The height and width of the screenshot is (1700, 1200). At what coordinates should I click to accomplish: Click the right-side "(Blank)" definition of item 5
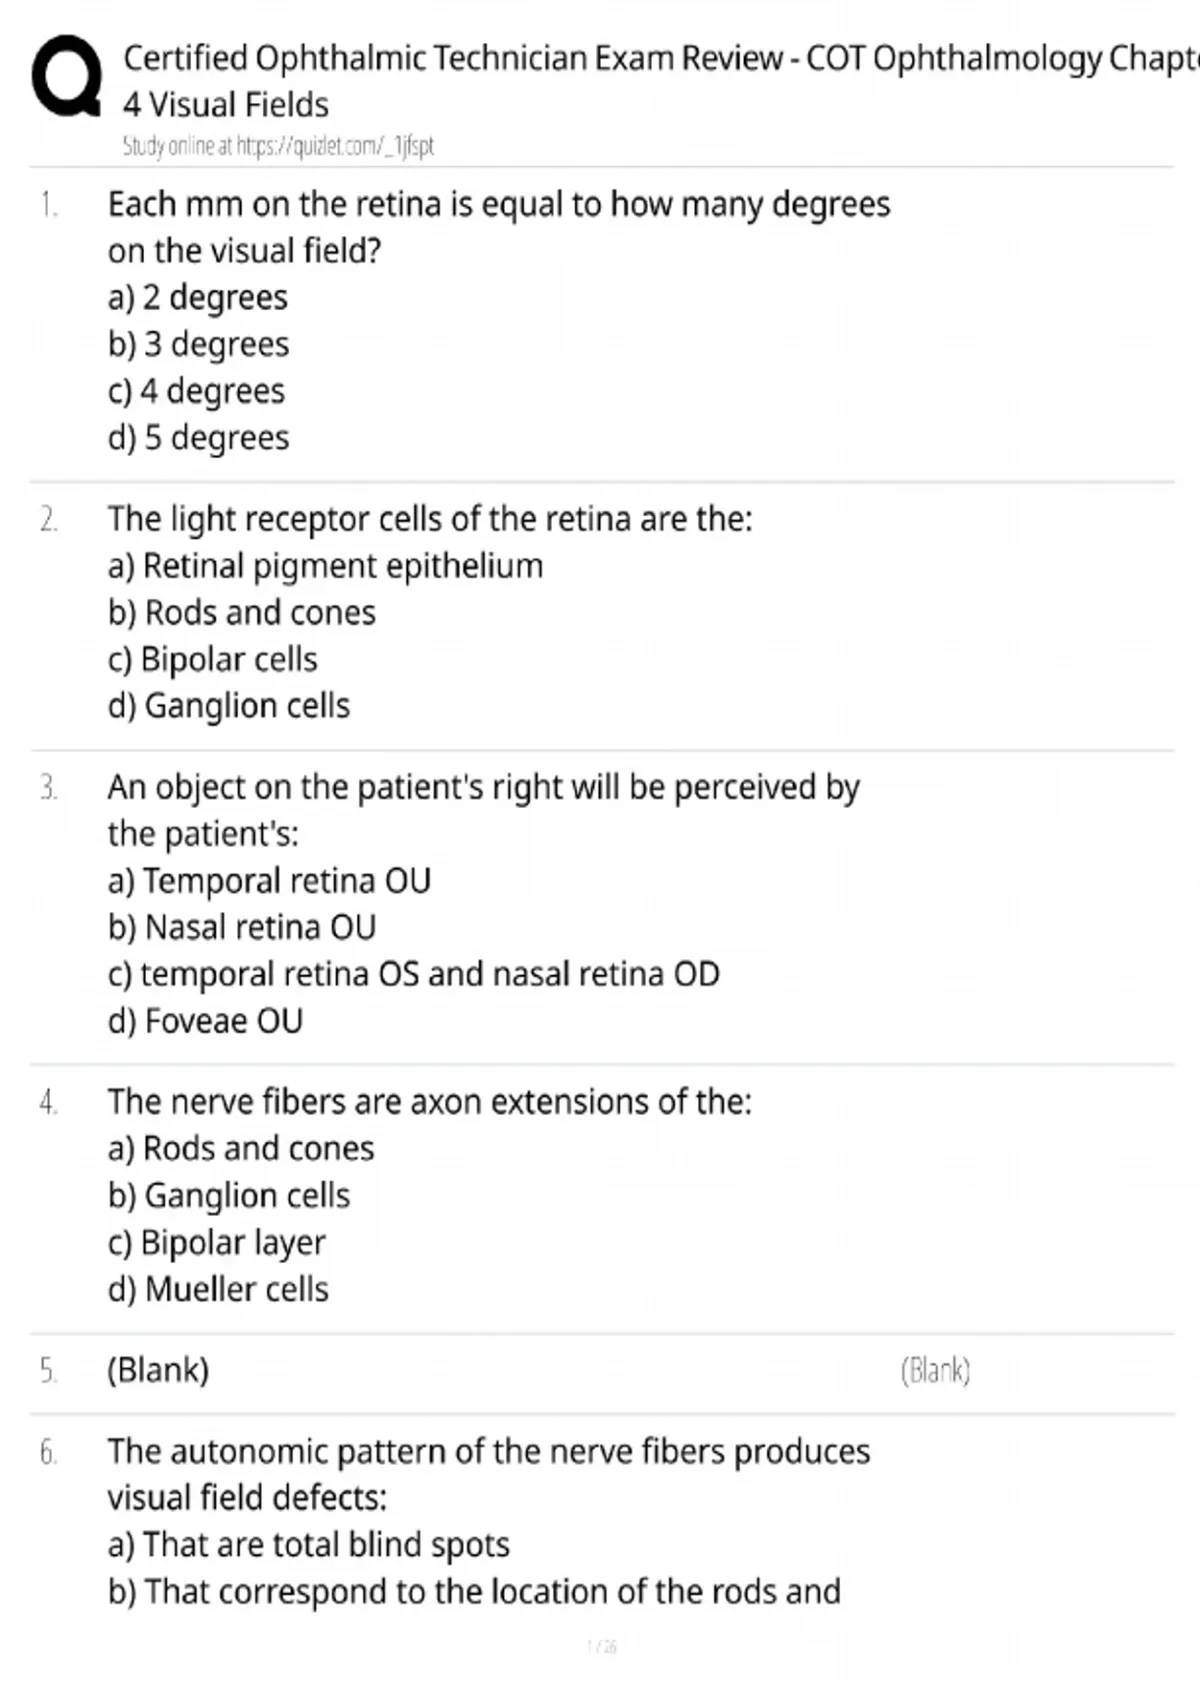click(x=935, y=1370)
